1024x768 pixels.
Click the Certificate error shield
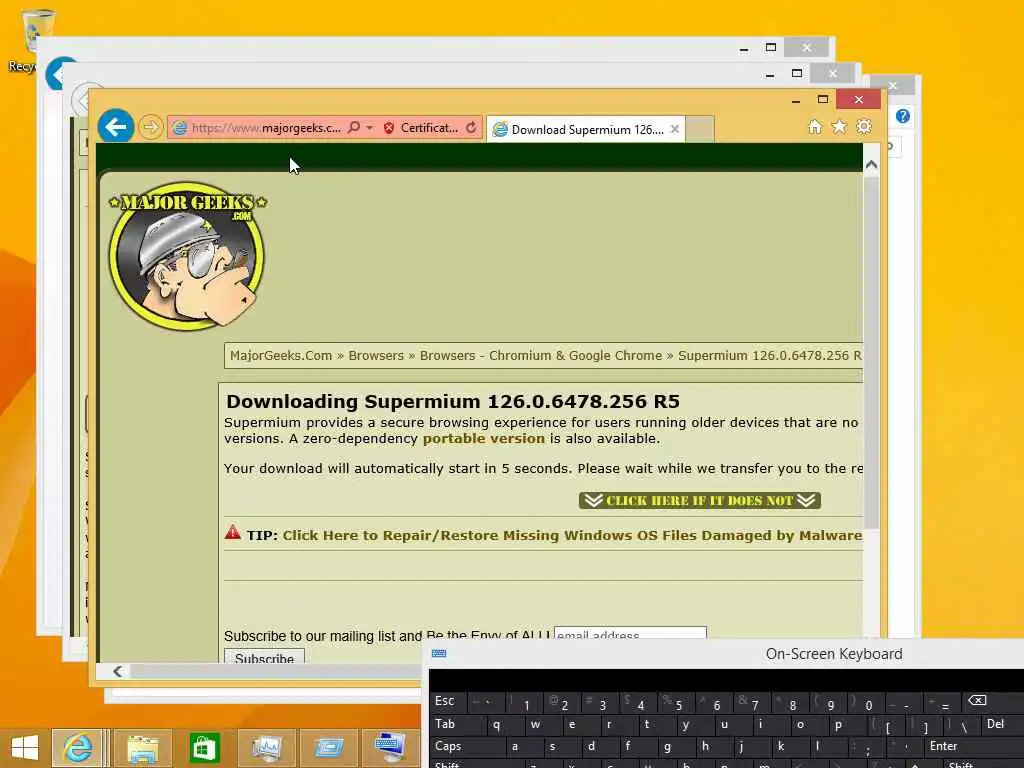tap(389, 128)
